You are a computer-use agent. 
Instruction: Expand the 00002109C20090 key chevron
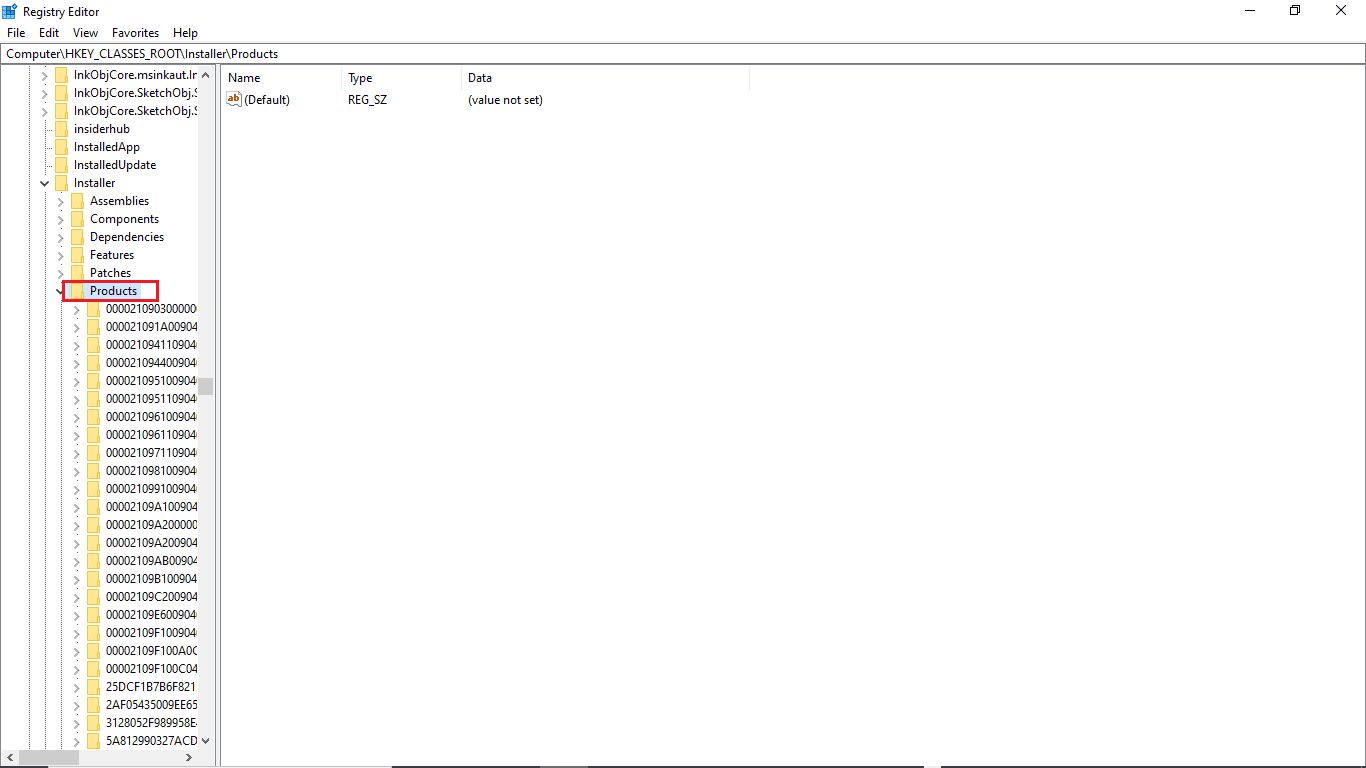(76, 597)
